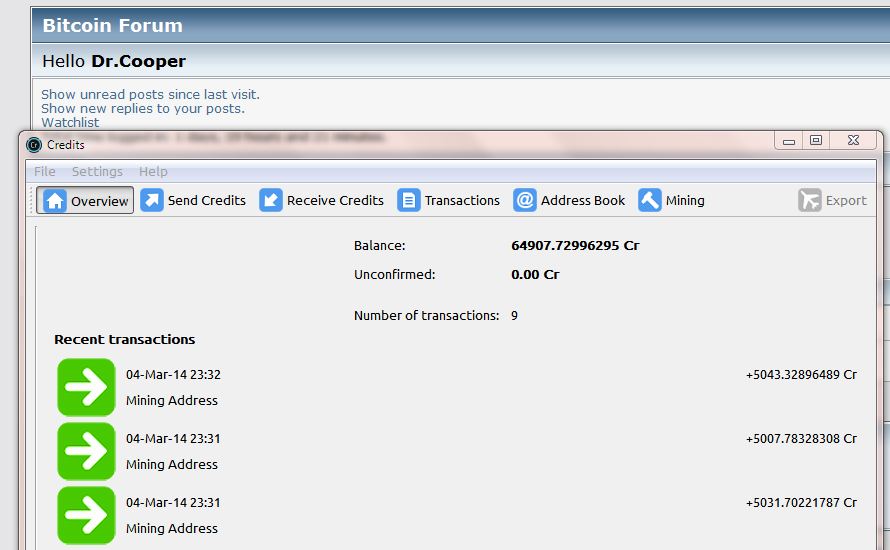Go to Send Credits page

pos(207,200)
